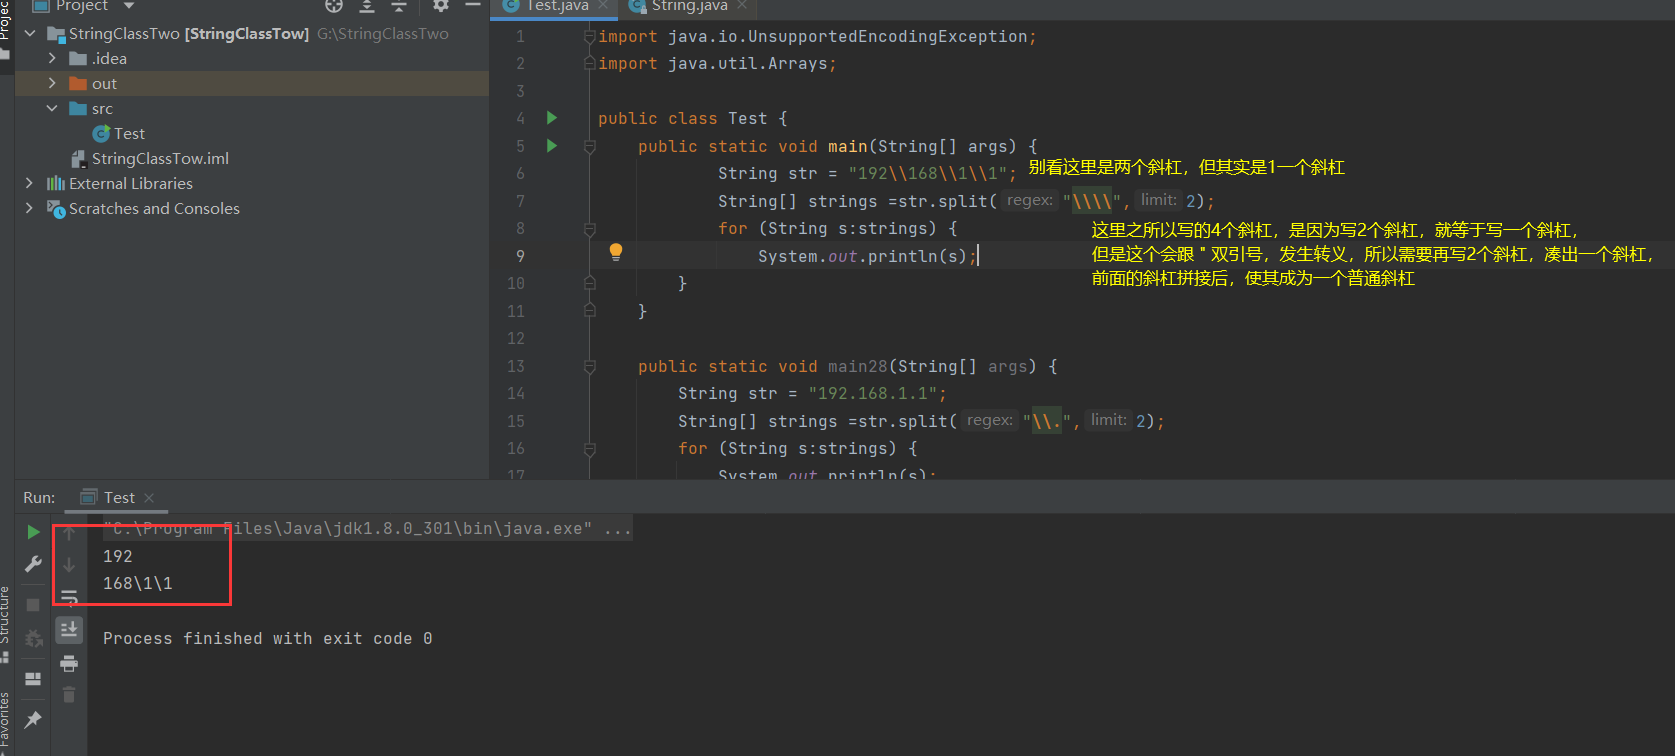Click expand all icon in Project panel

367,6
